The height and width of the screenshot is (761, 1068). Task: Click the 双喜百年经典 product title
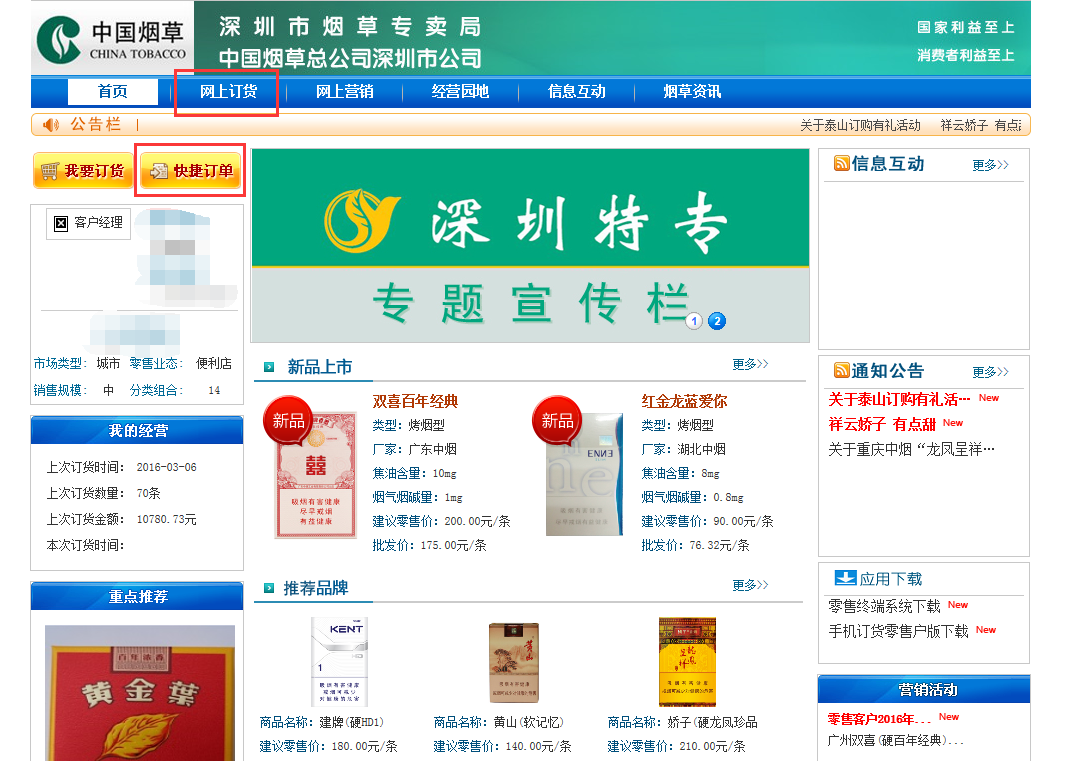point(415,401)
